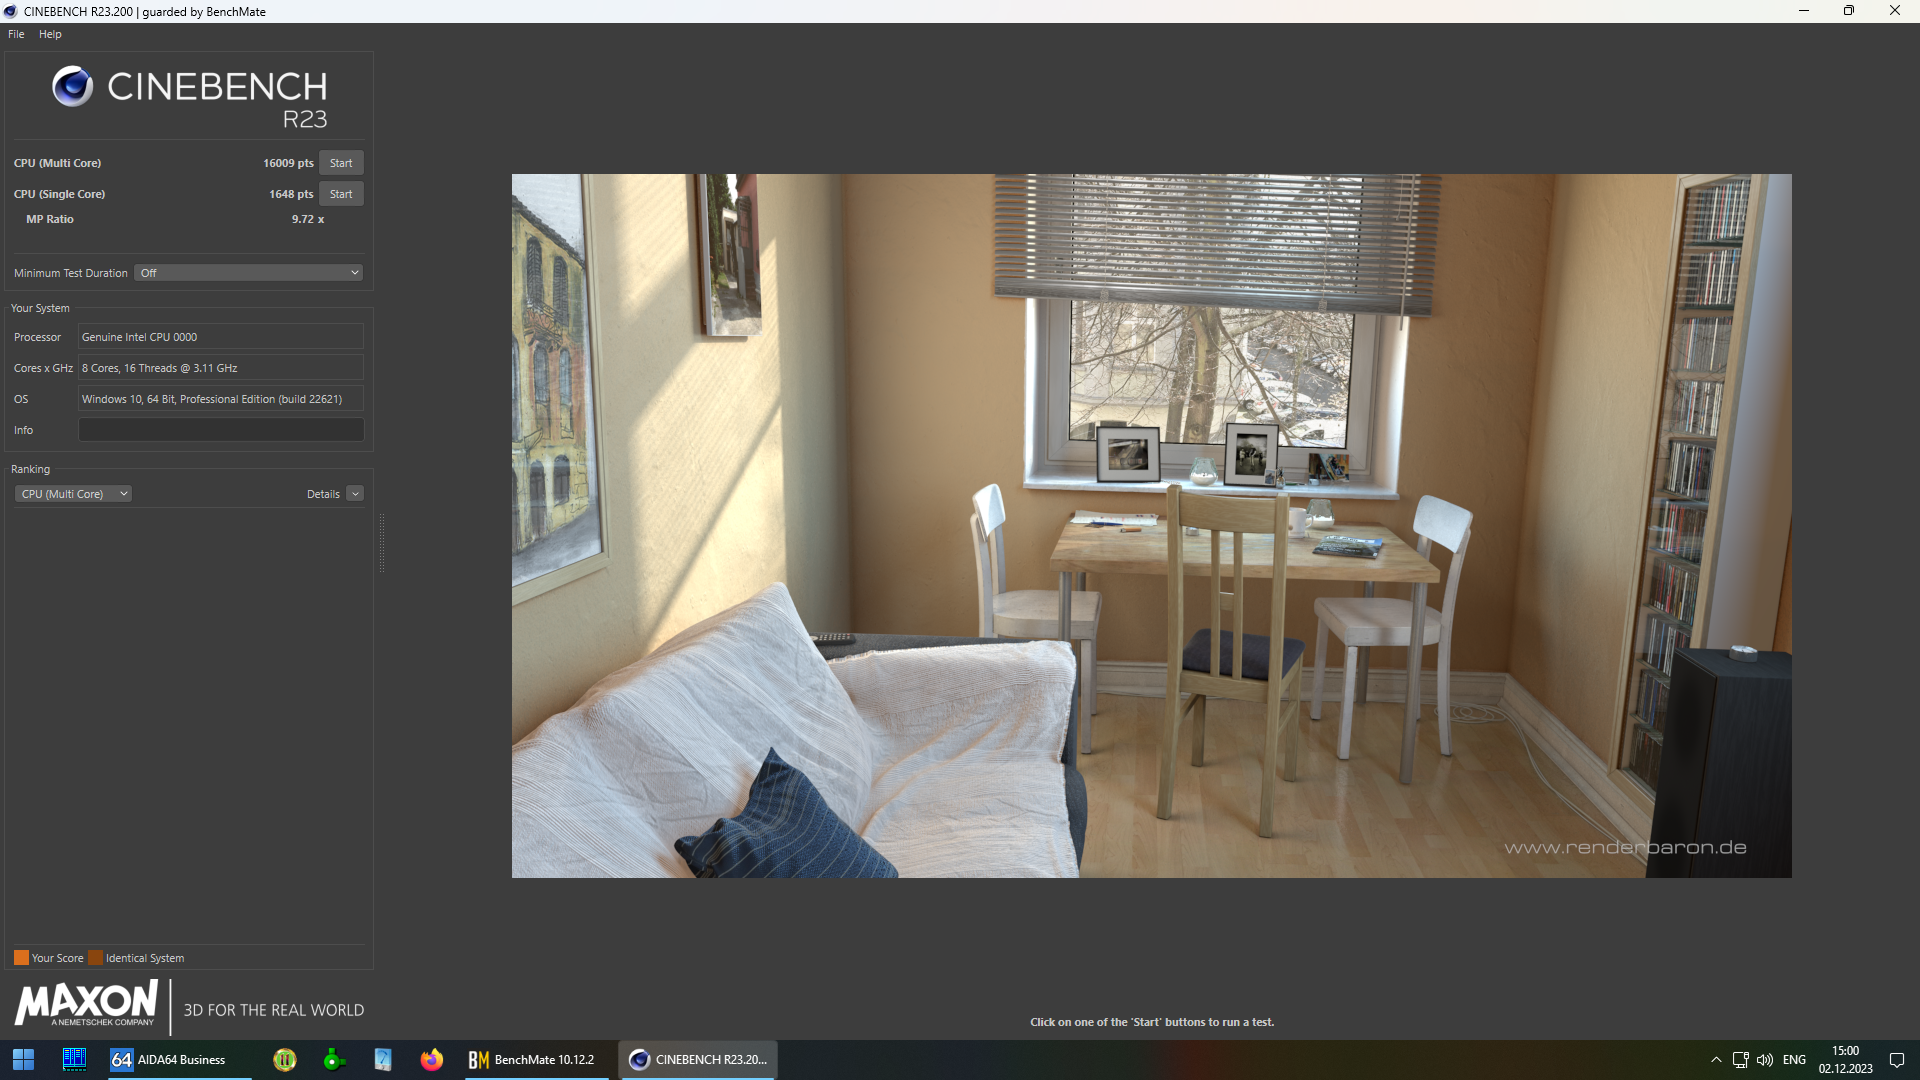This screenshot has width=1920, height=1080.
Task: Click the CINEBENCH R23 taskbar button
Action: point(699,1060)
